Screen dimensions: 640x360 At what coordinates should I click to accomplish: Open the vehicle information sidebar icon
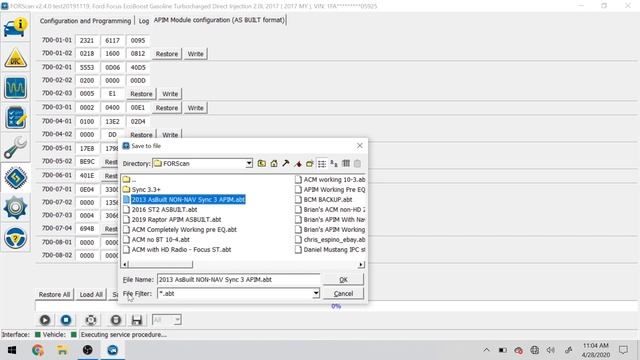(16, 27)
